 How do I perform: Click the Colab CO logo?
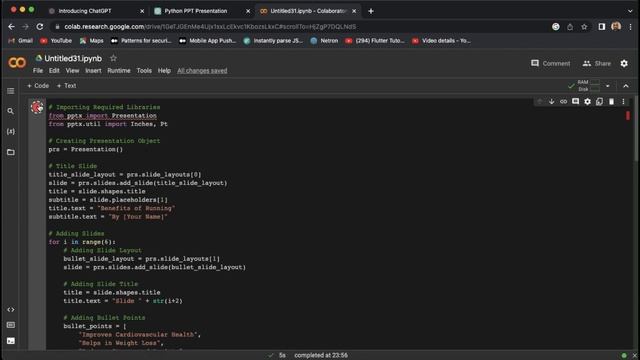17,62
